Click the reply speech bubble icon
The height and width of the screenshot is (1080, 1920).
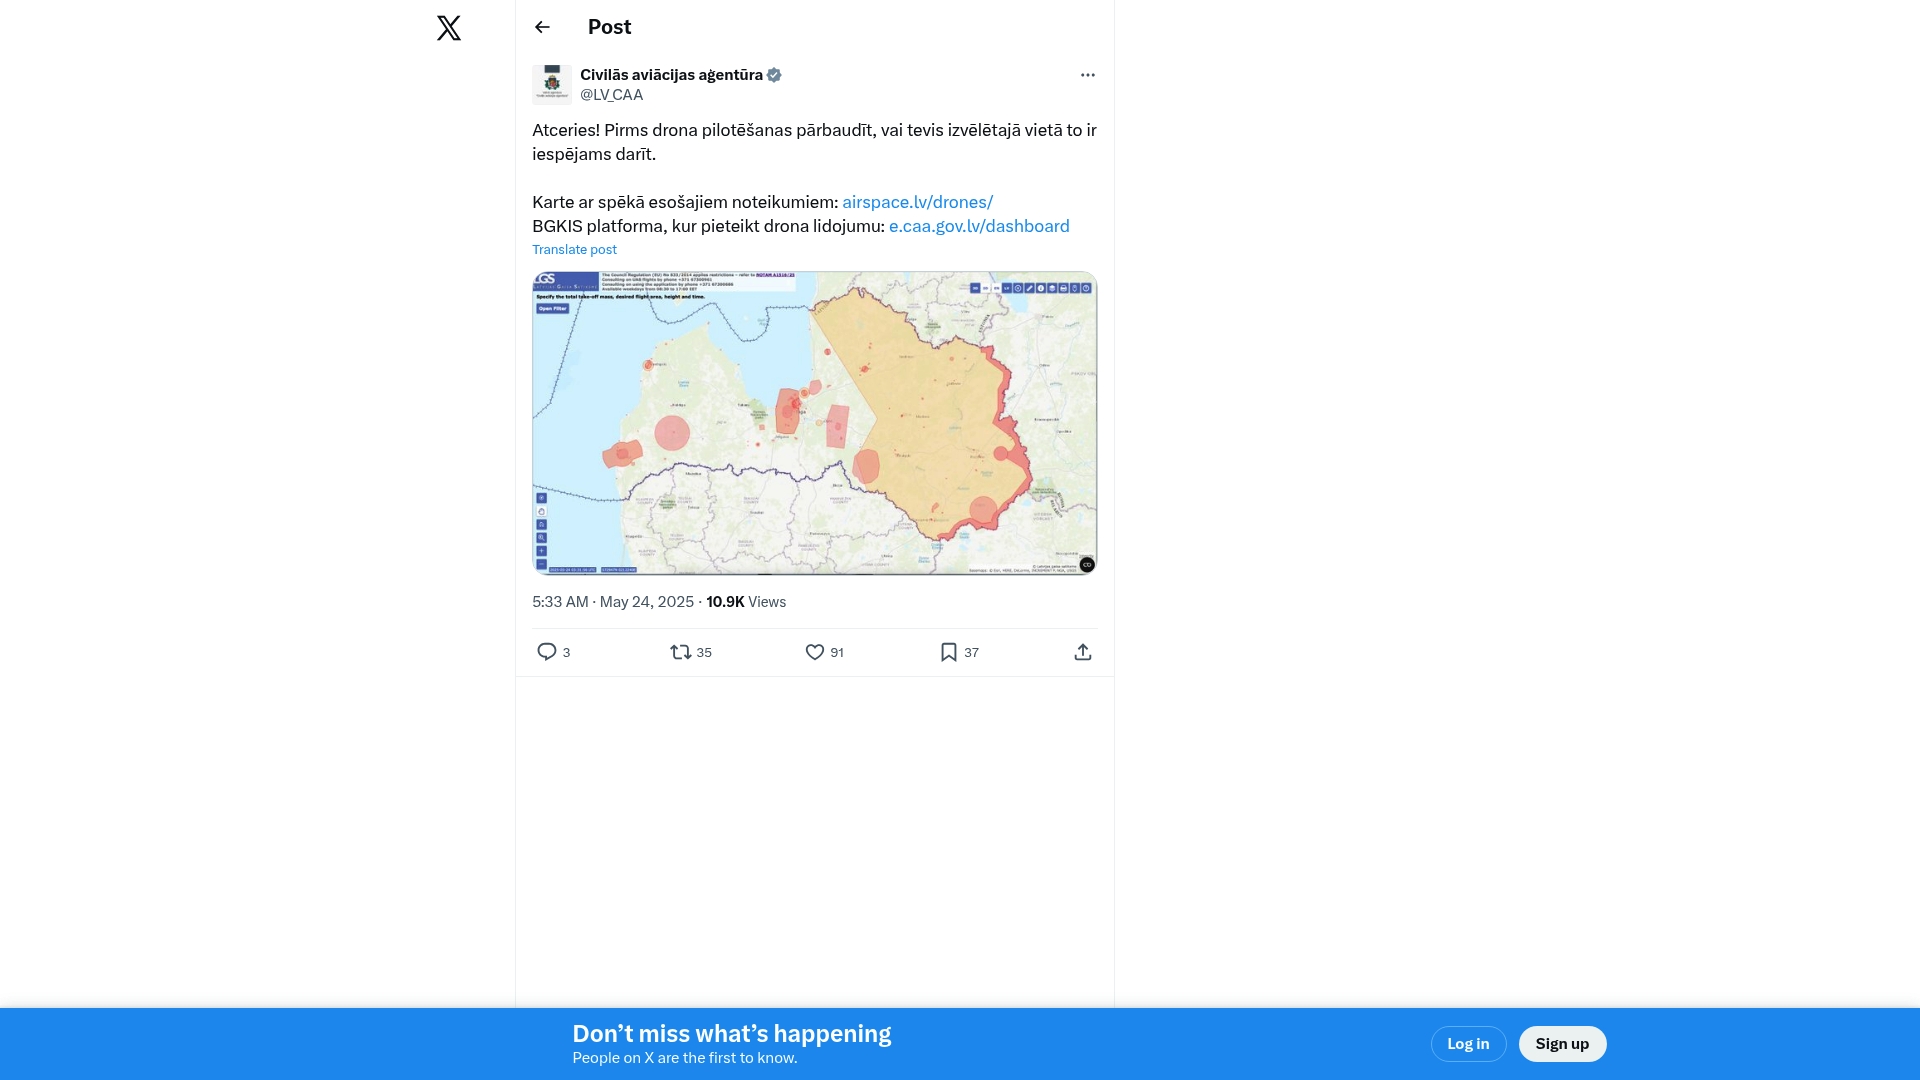click(547, 652)
